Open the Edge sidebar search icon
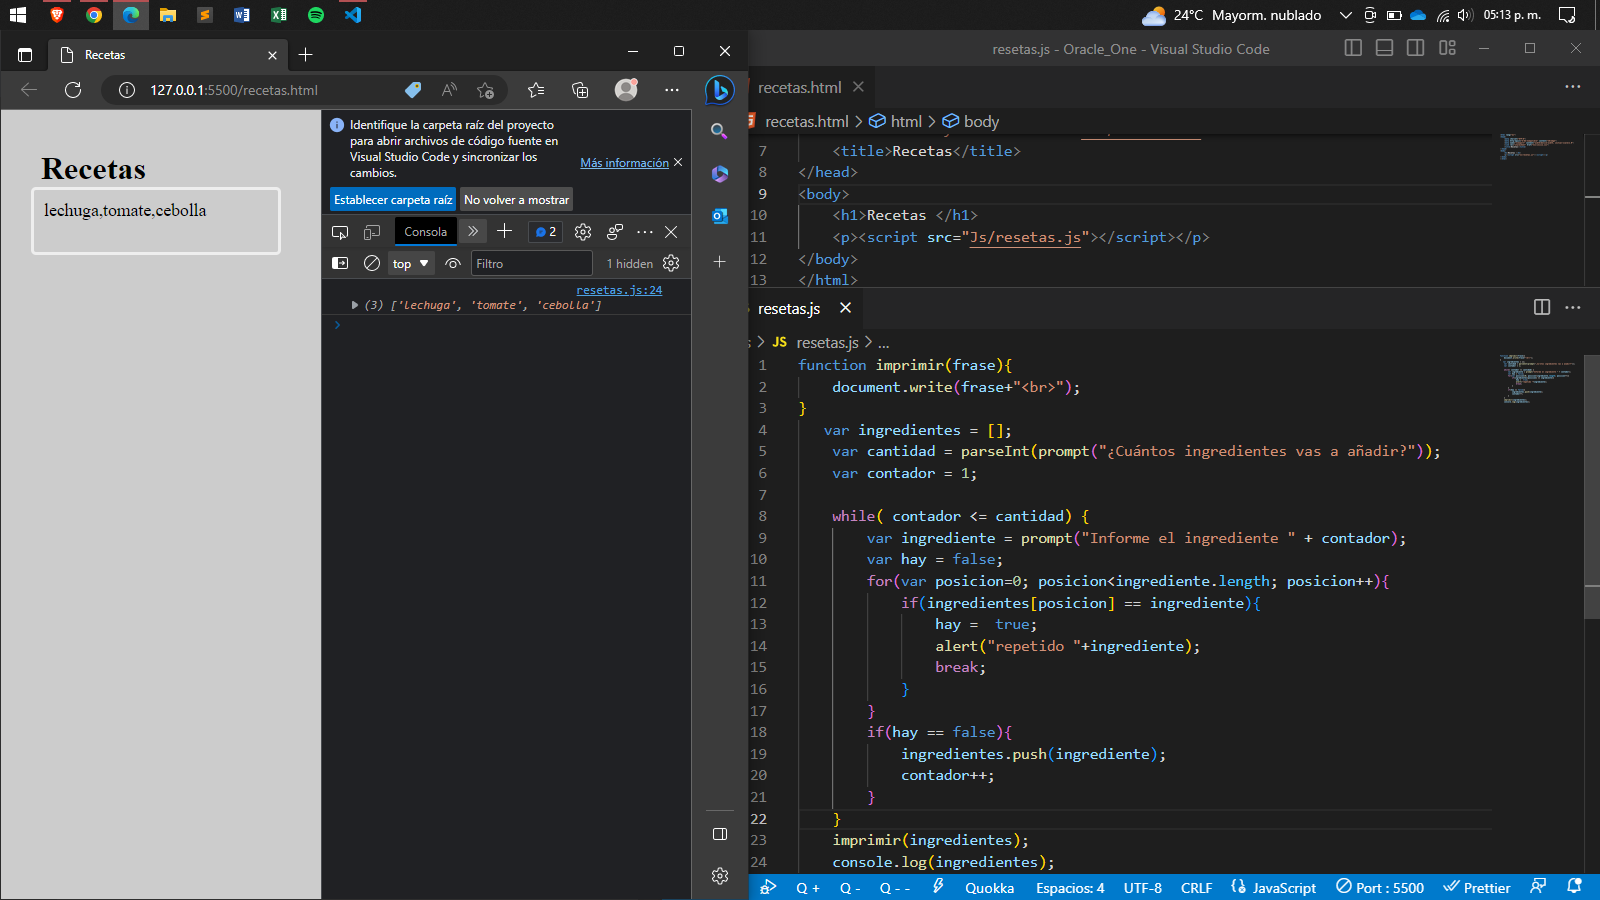Screen dimensions: 1600x900 (719, 131)
